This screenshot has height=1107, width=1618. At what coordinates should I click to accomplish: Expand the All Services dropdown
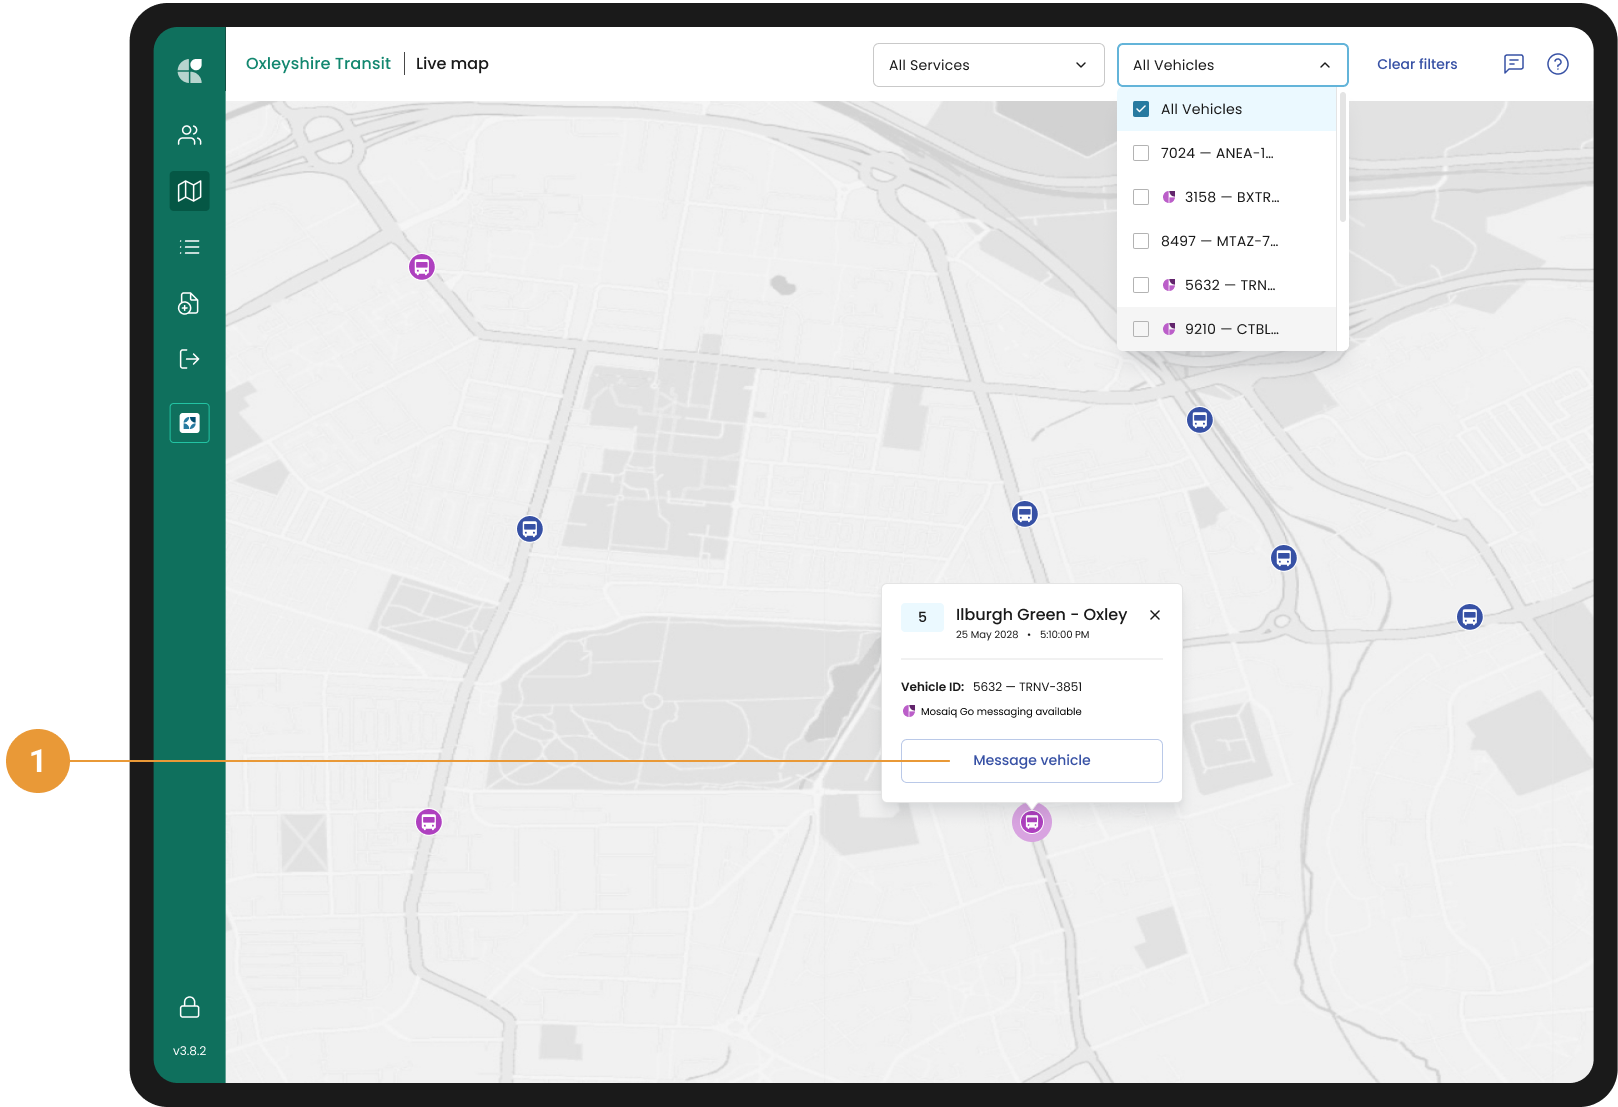coord(988,65)
